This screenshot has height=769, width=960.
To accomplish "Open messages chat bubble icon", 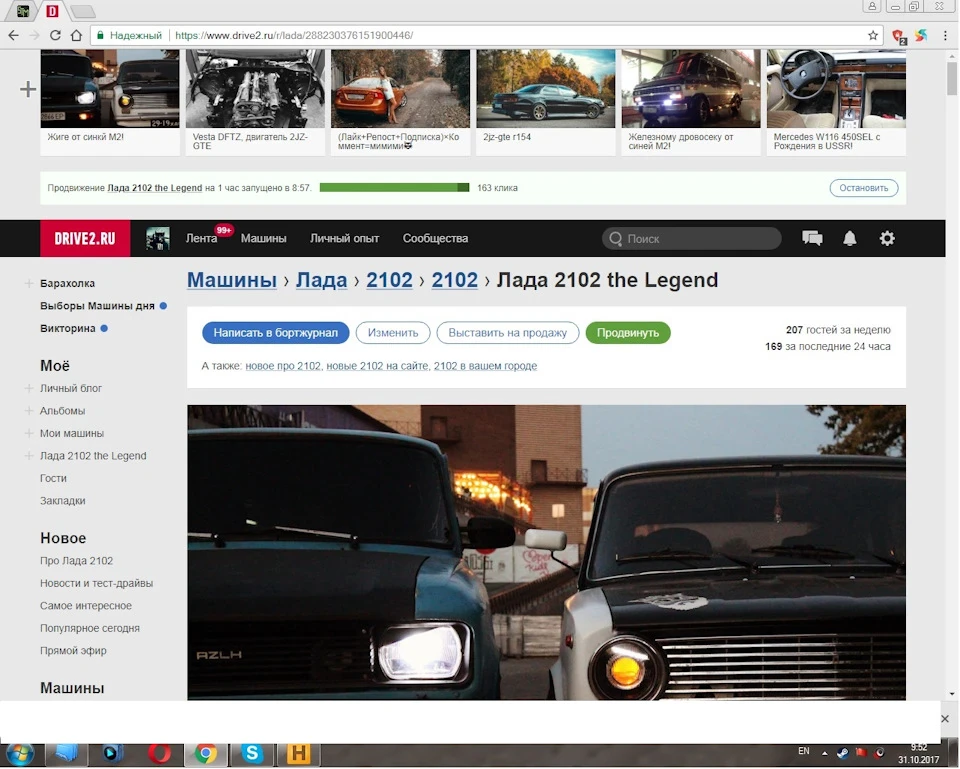I will click(x=812, y=238).
